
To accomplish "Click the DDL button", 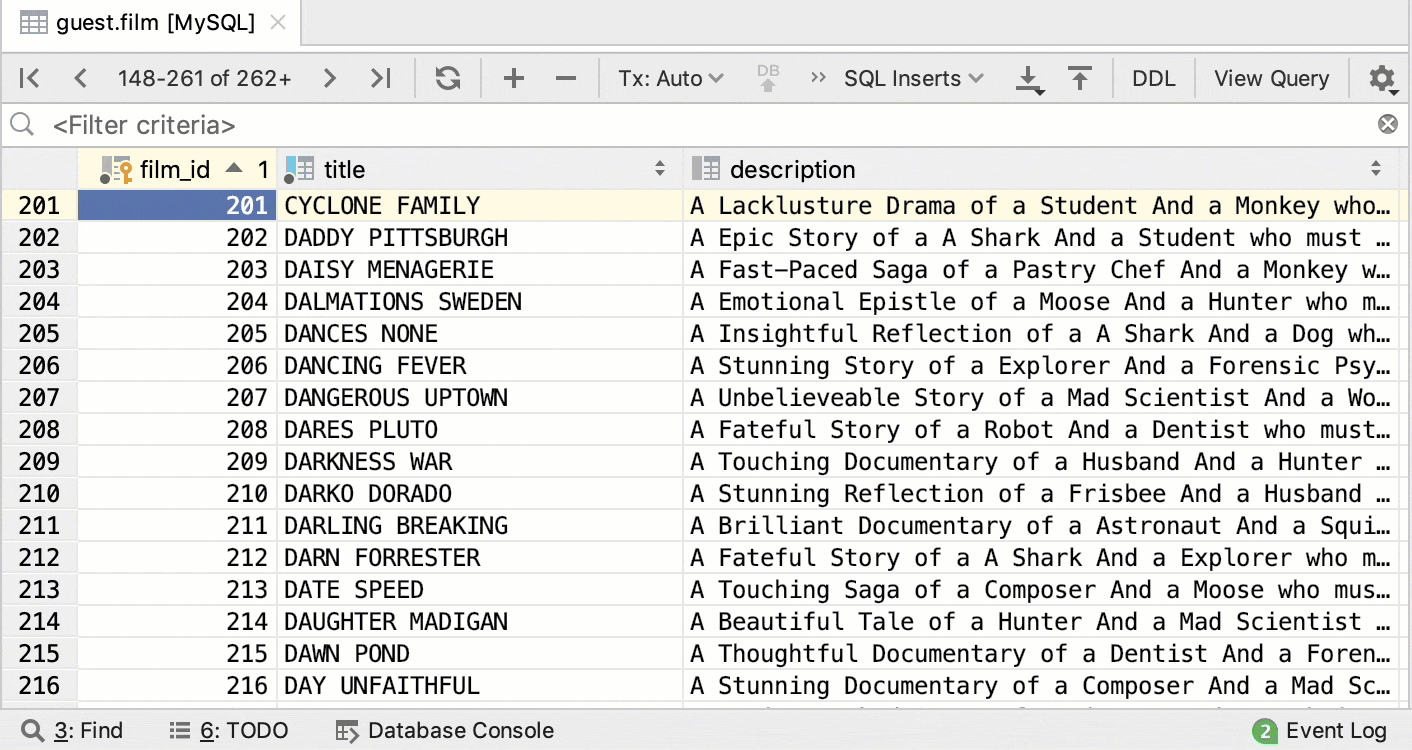I will 1154,78.
